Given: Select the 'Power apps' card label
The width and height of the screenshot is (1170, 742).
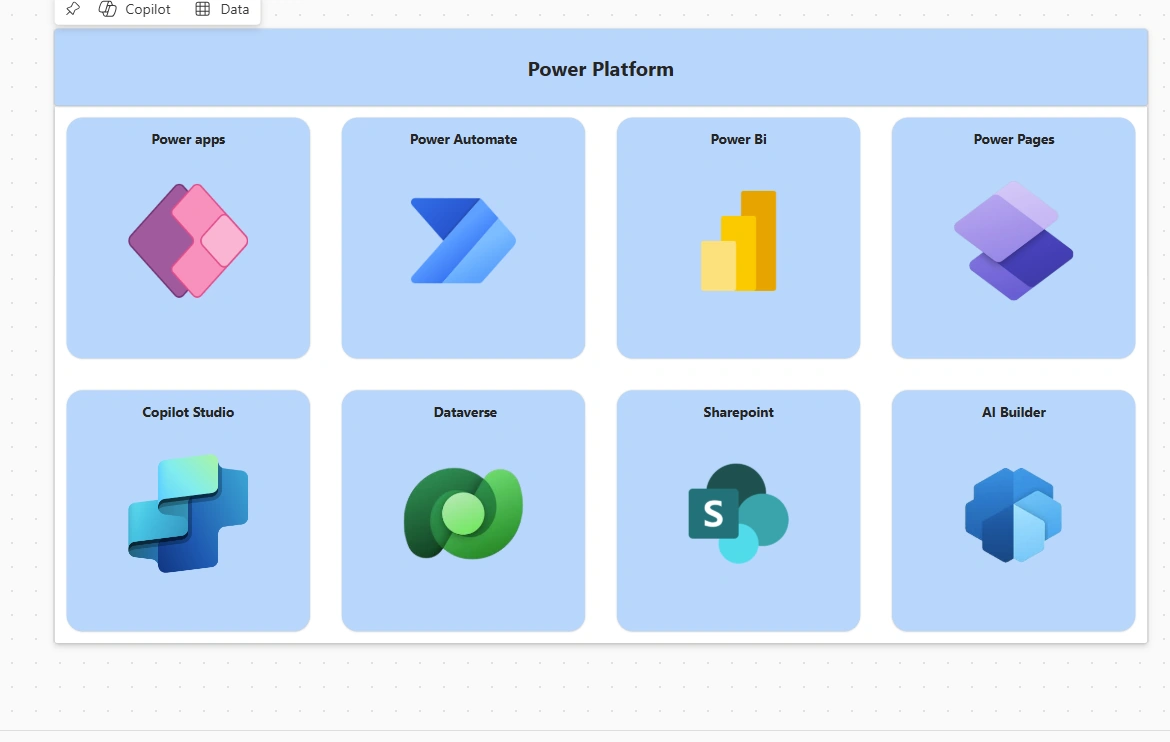Looking at the screenshot, I should tap(188, 140).
